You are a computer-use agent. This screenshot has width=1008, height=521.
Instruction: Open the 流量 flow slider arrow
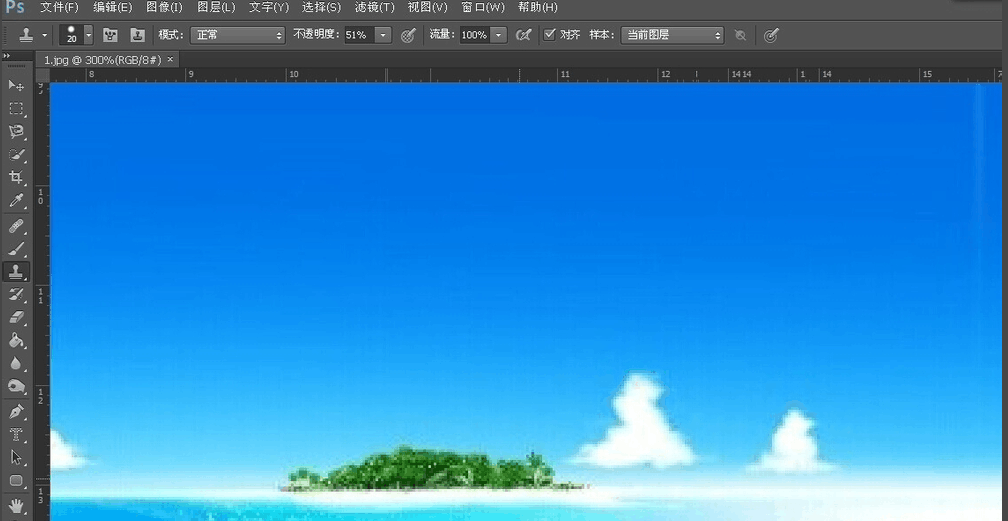[x=499, y=35]
